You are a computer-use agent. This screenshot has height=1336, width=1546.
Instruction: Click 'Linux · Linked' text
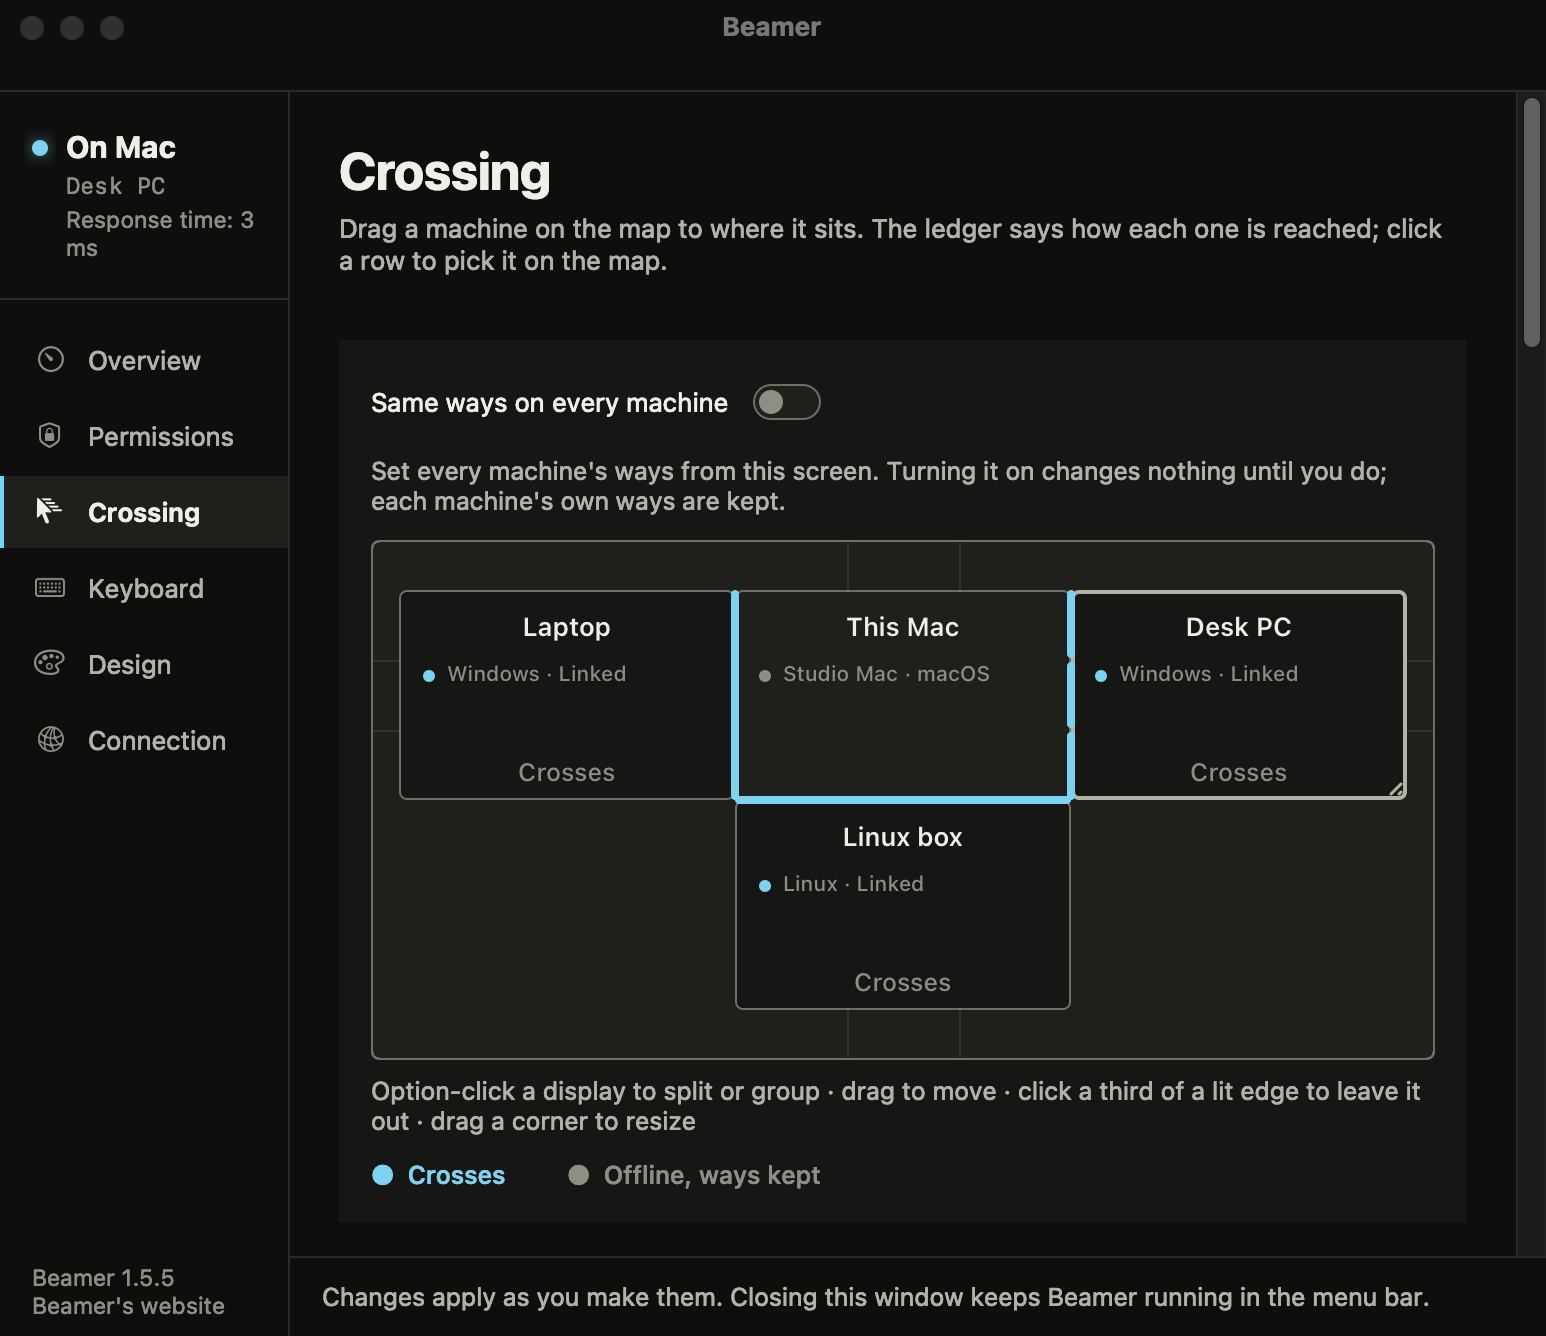[853, 884]
